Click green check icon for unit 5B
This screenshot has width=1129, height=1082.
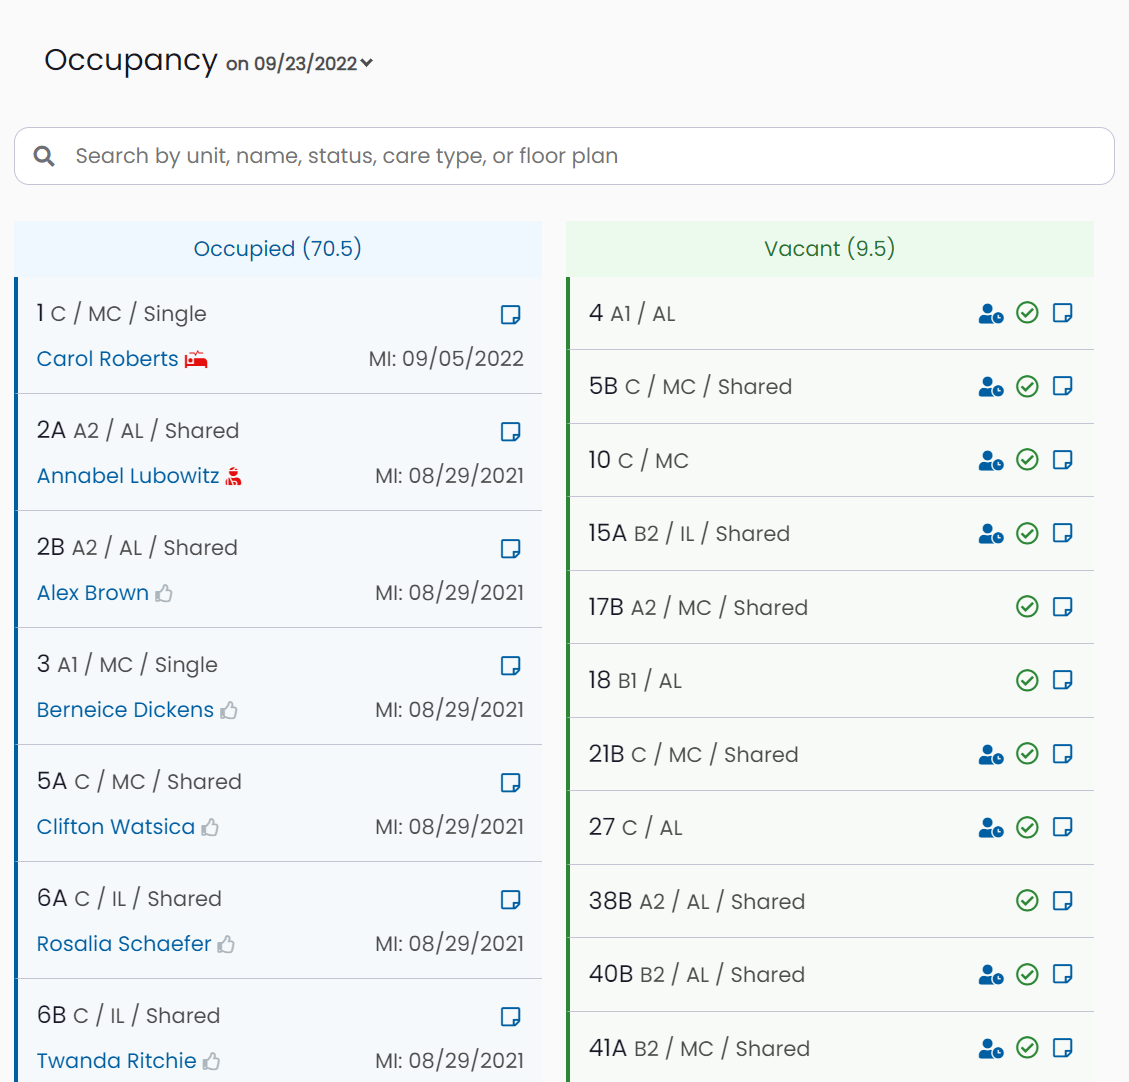click(x=1027, y=387)
